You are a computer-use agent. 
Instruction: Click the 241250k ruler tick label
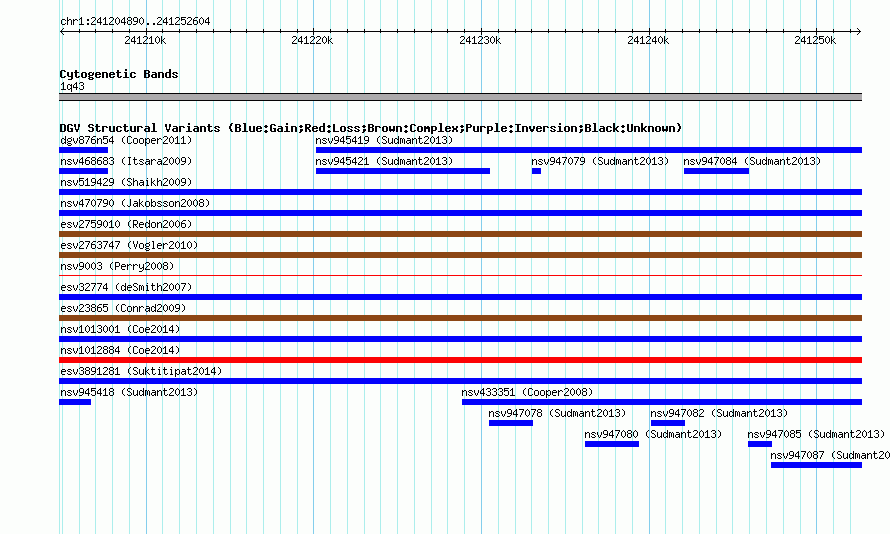coord(815,40)
